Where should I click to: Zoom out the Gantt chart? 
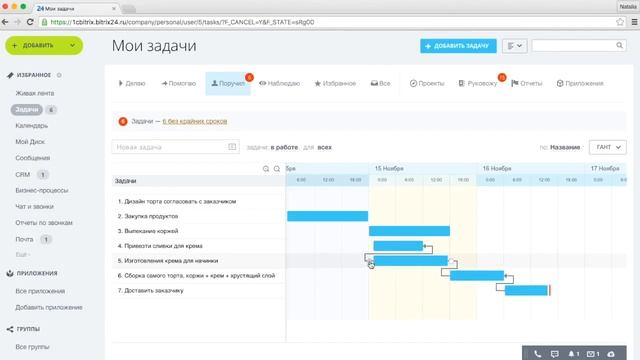277,169
